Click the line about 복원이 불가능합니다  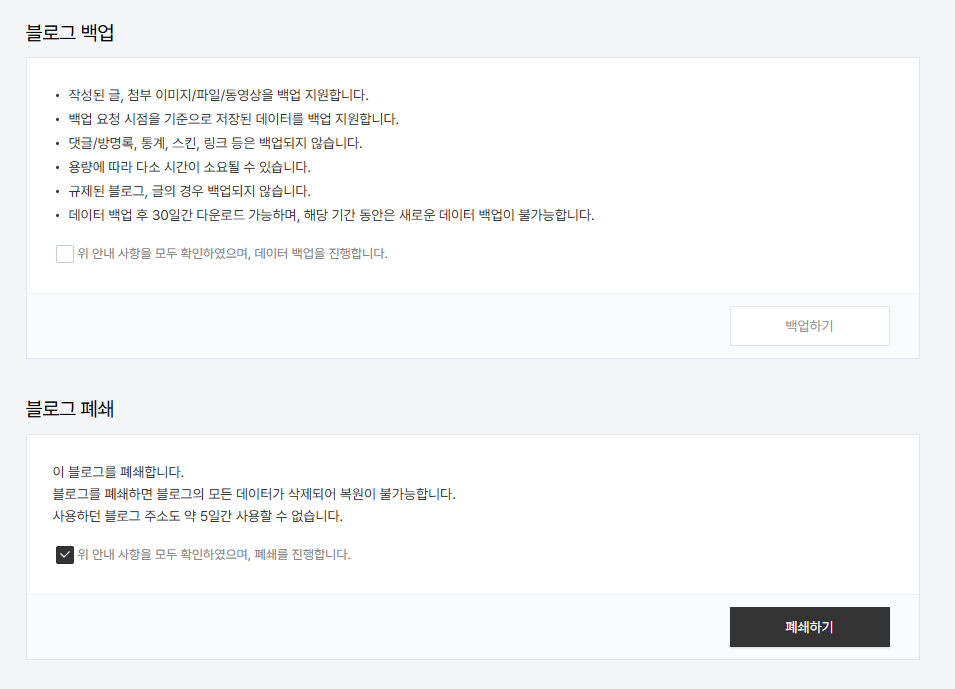[x=254, y=494]
